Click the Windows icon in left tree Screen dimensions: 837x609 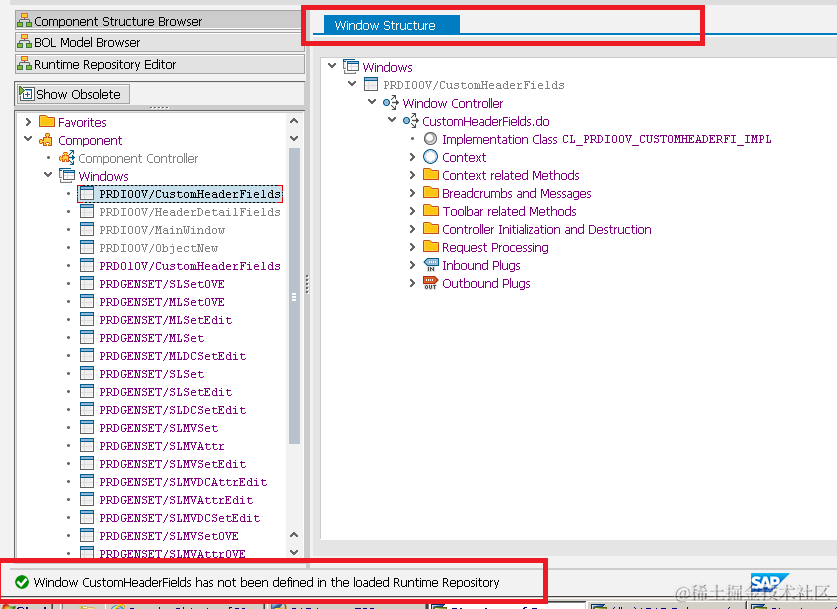coord(67,175)
